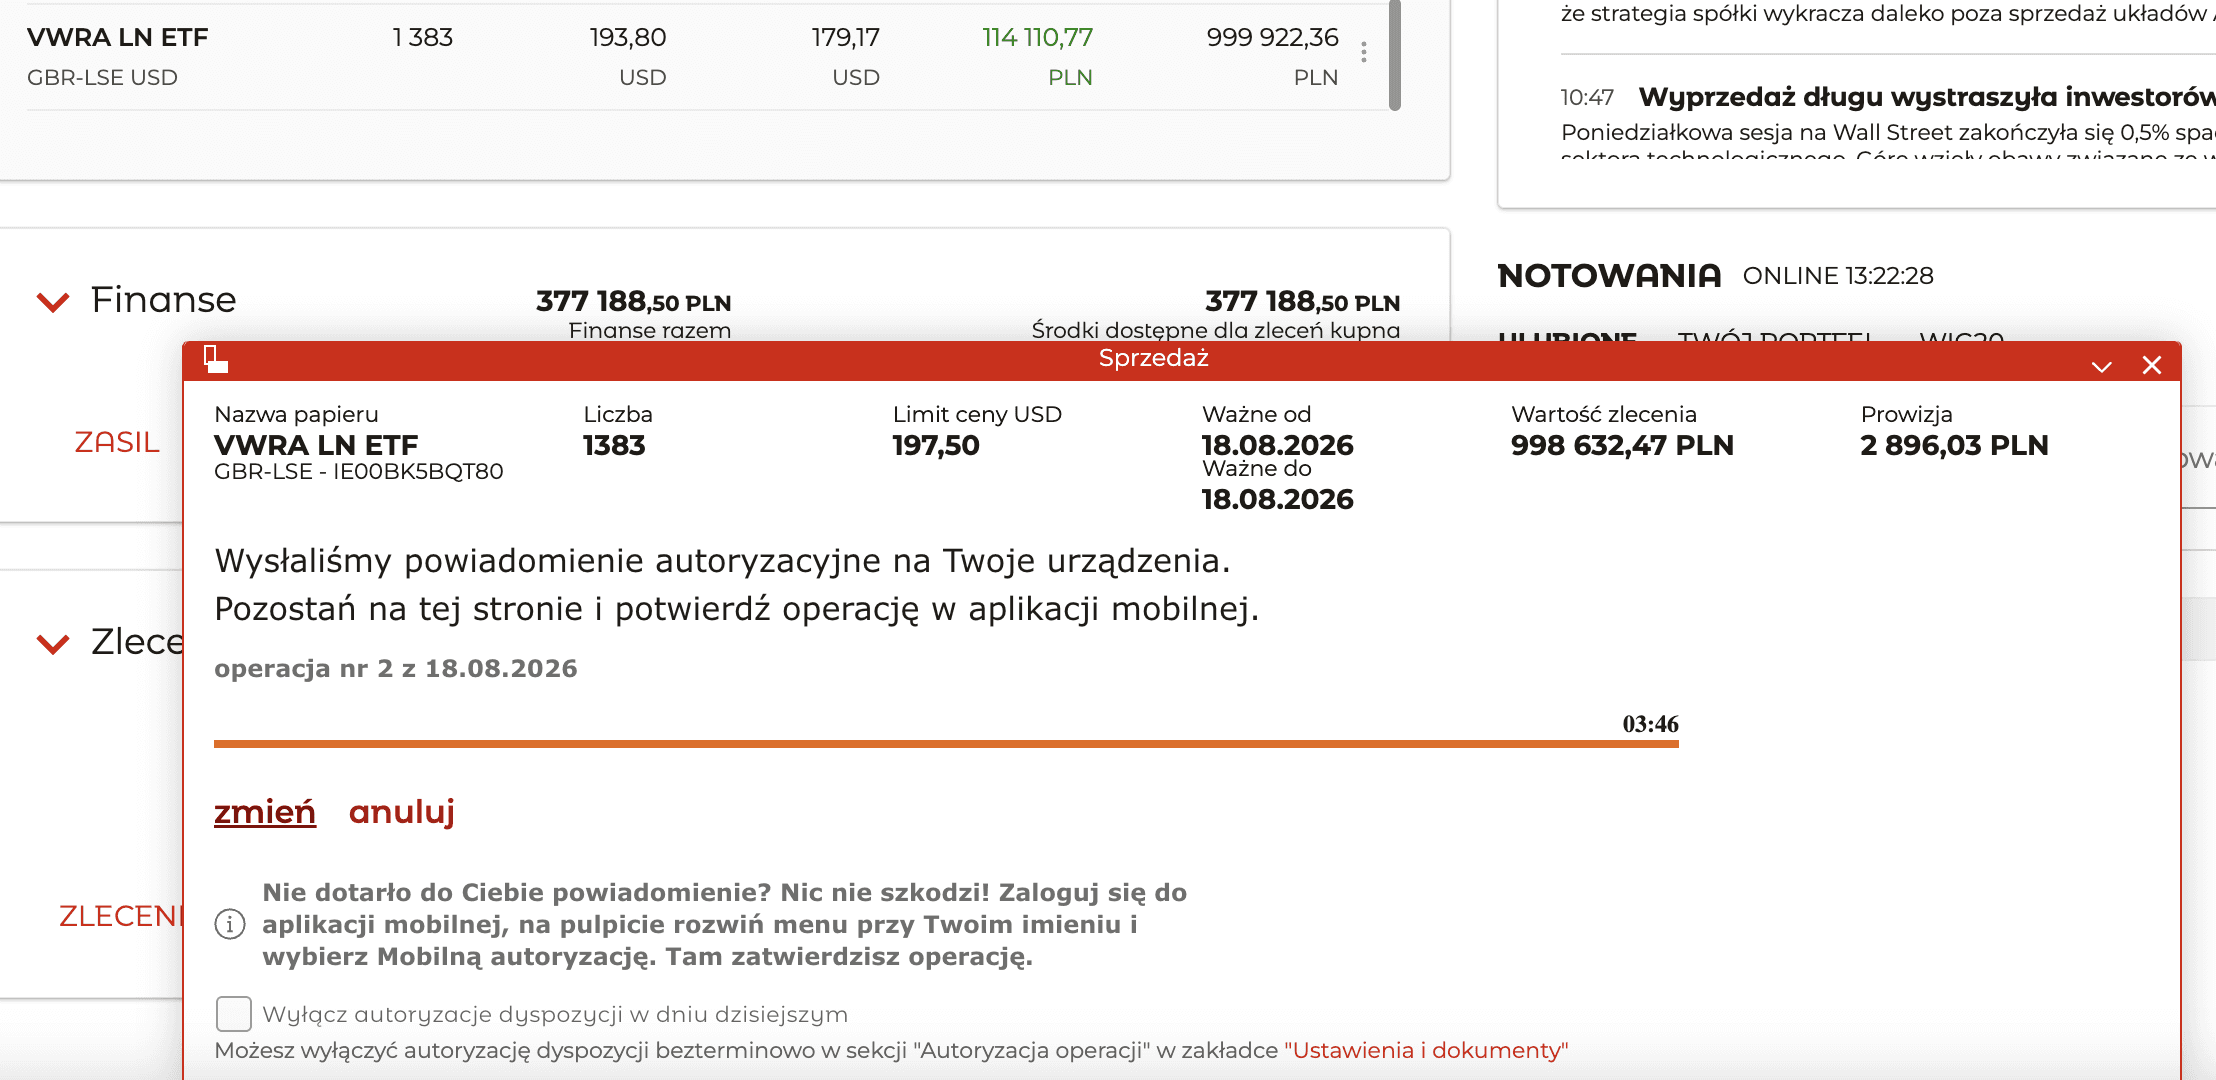Click the anuluj link
This screenshot has height=1080, width=2216.
pos(402,812)
